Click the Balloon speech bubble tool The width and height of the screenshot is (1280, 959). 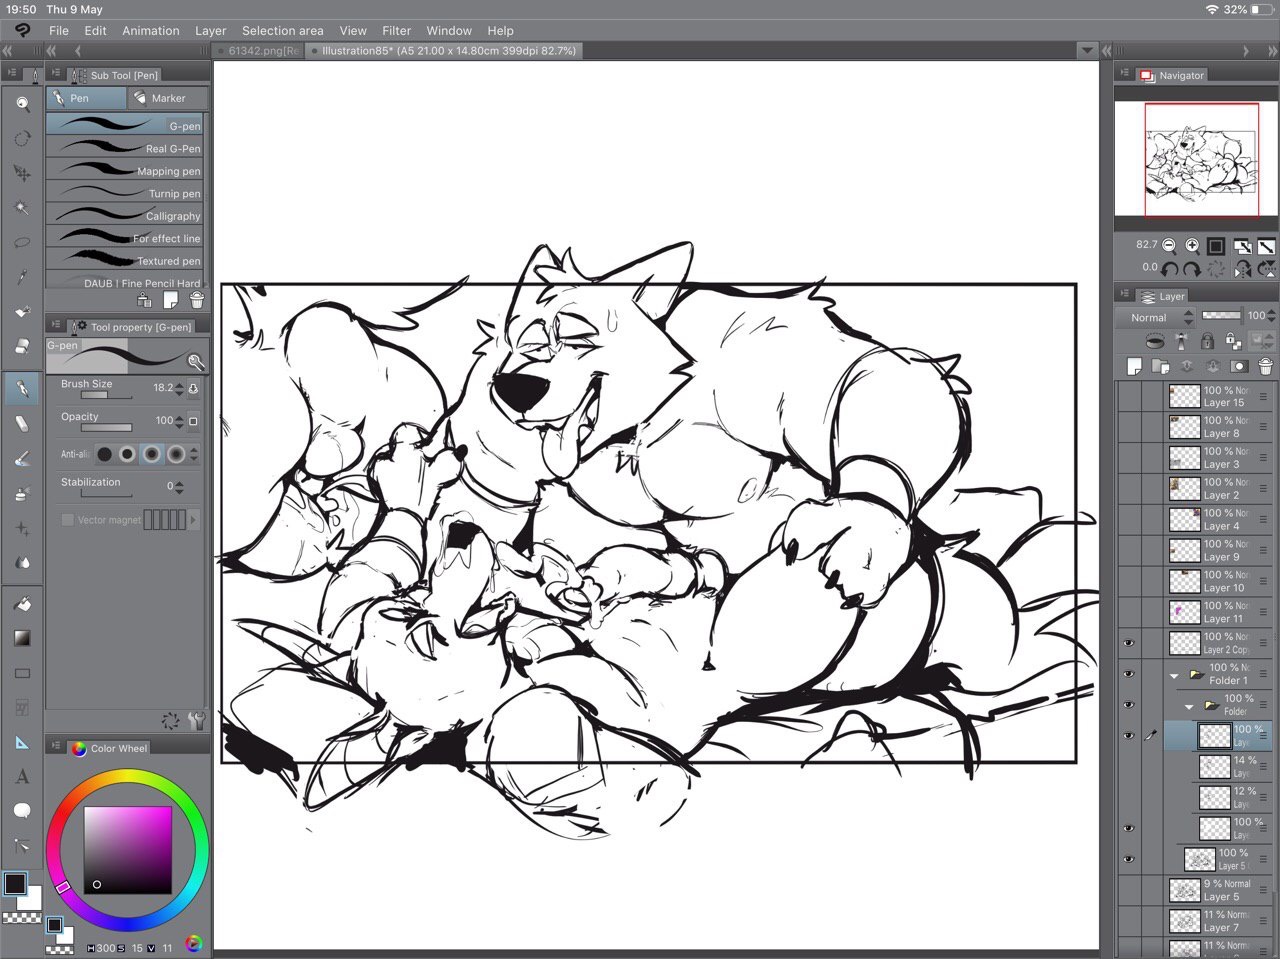pyautogui.click(x=22, y=810)
